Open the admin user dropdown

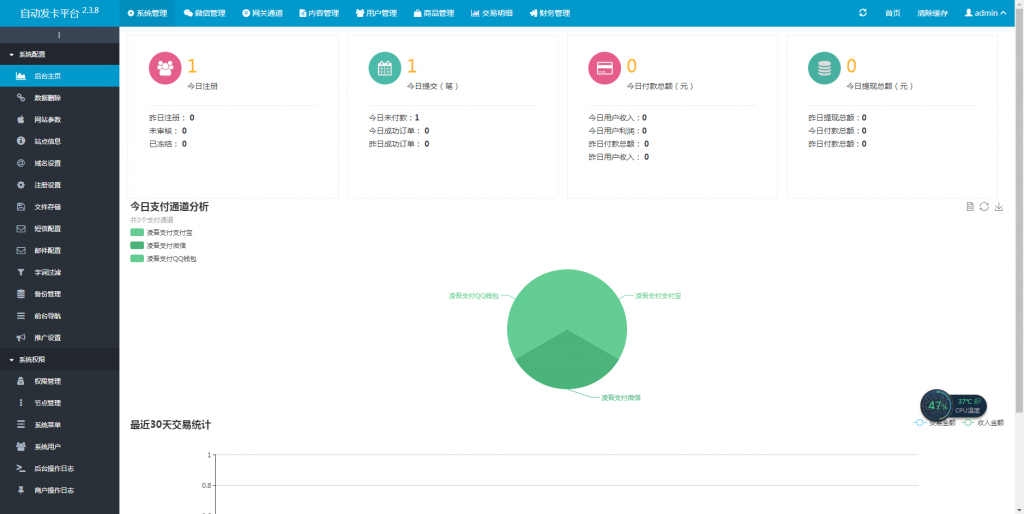click(984, 13)
